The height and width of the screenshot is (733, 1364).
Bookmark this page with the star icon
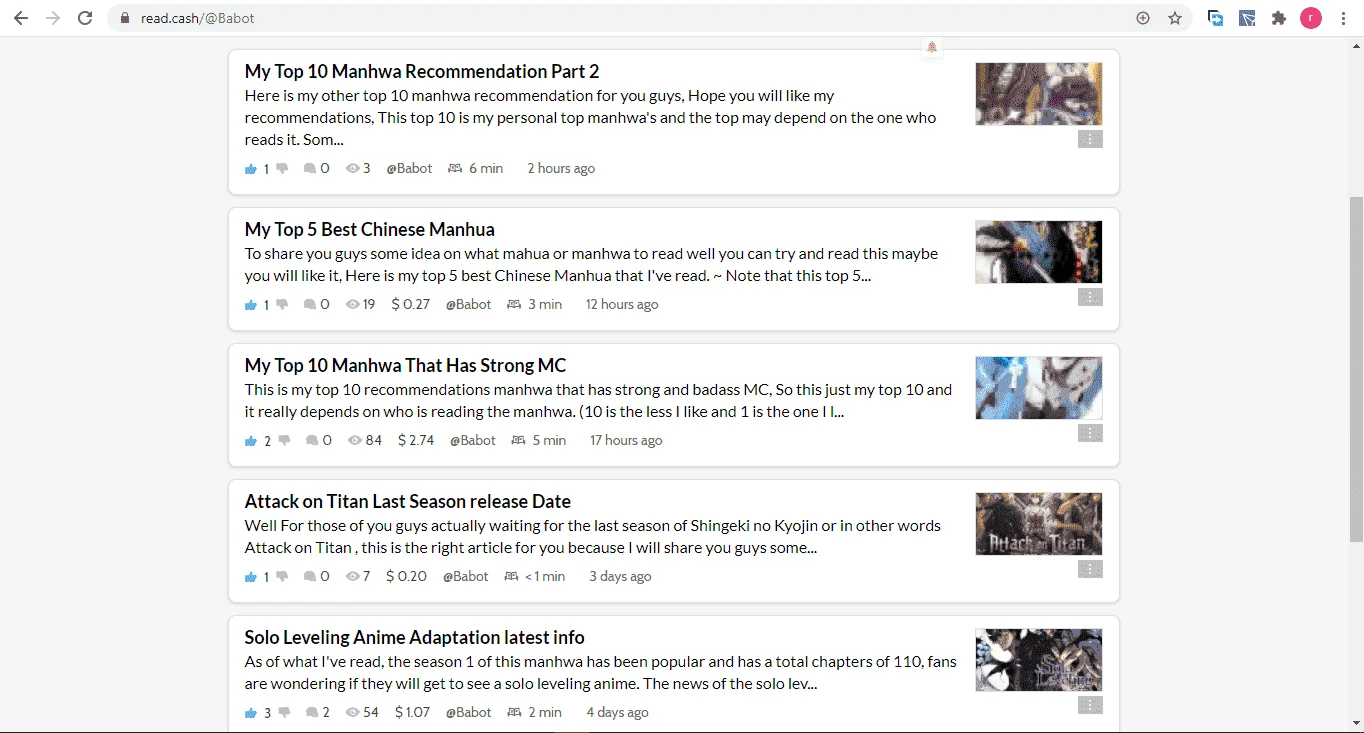[1175, 18]
